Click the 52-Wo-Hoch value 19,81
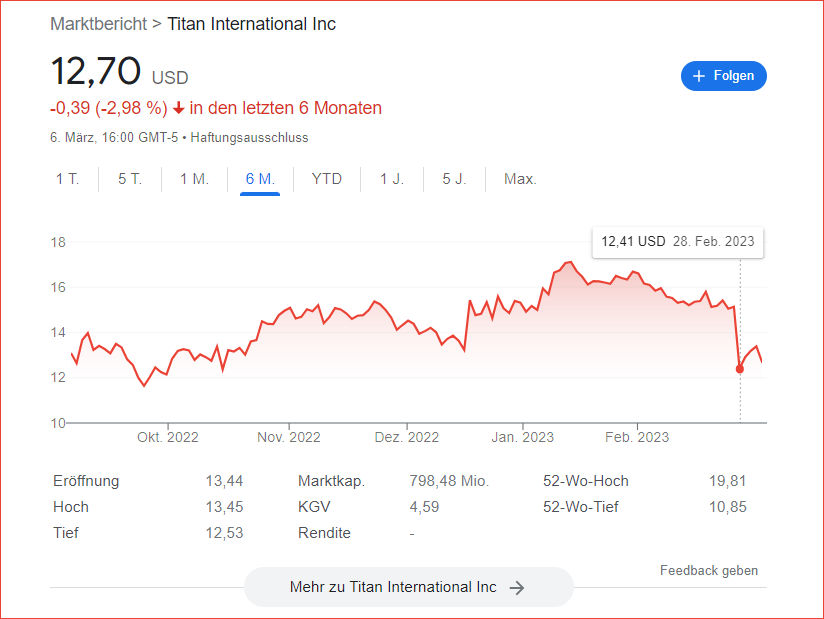This screenshot has height=619, width=824. point(727,481)
